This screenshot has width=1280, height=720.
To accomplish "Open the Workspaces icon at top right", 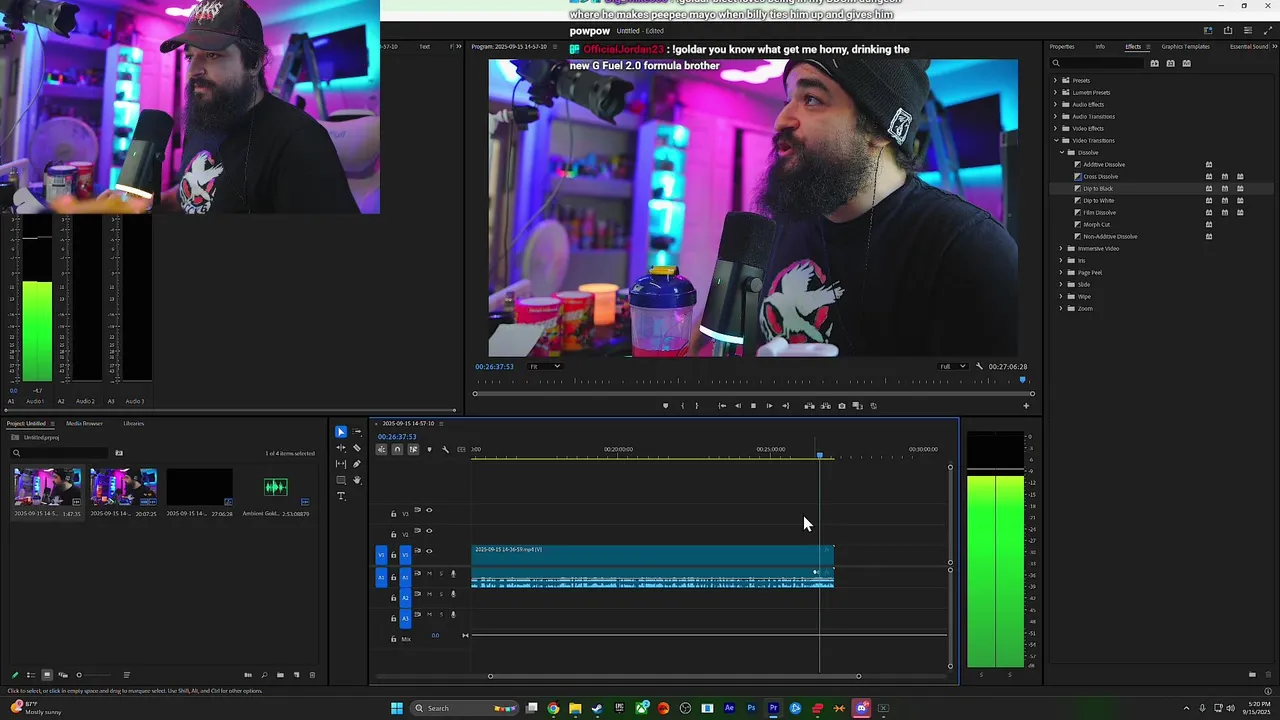I will tap(1208, 30).
